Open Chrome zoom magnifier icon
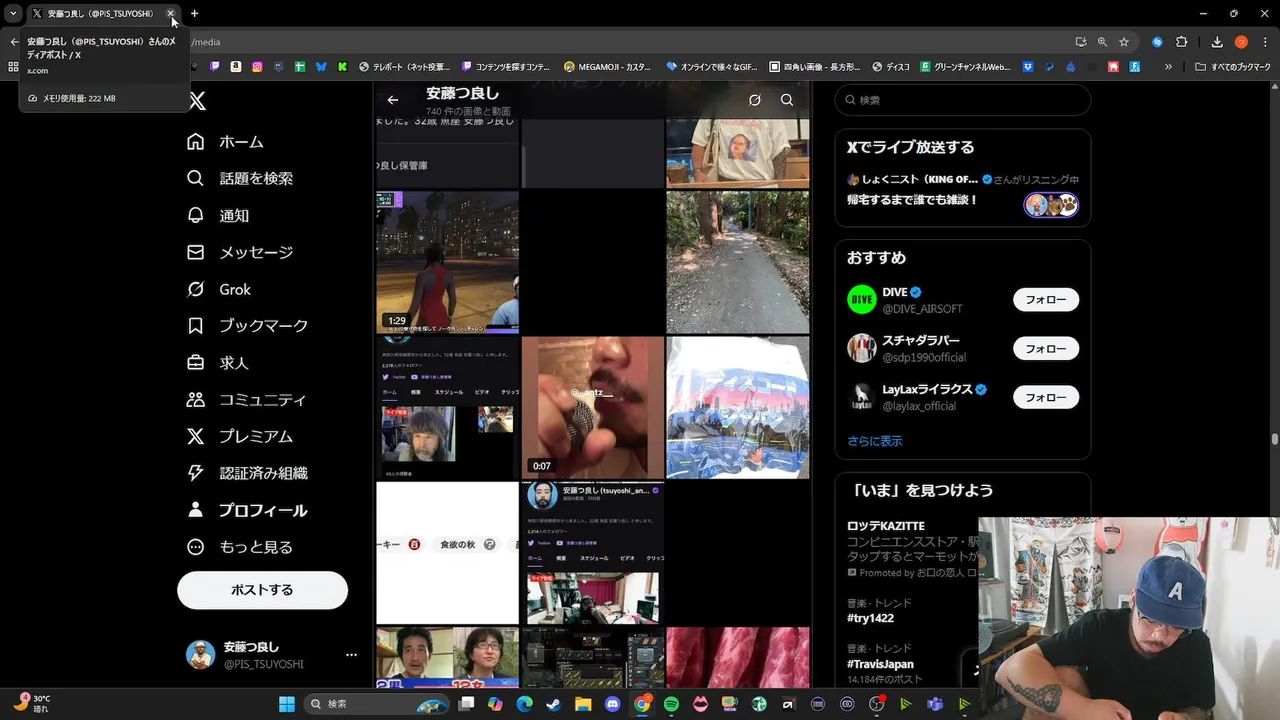The height and width of the screenshot is (720, 1280). tap(1102, 42)
